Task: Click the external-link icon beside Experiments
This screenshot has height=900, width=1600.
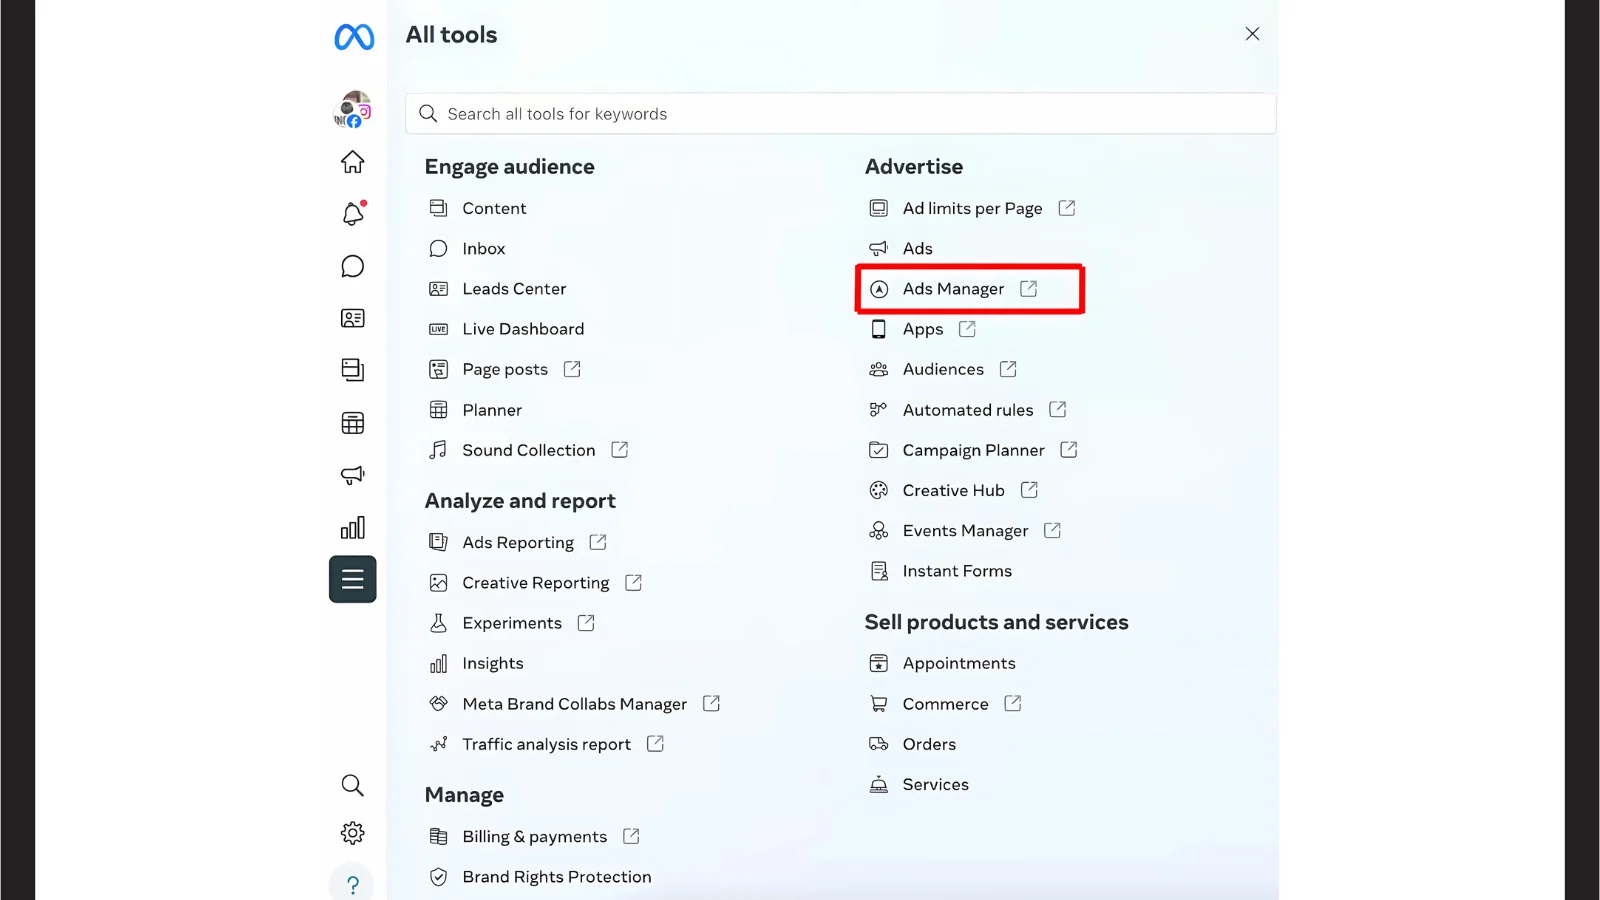Action: (586, 623)
